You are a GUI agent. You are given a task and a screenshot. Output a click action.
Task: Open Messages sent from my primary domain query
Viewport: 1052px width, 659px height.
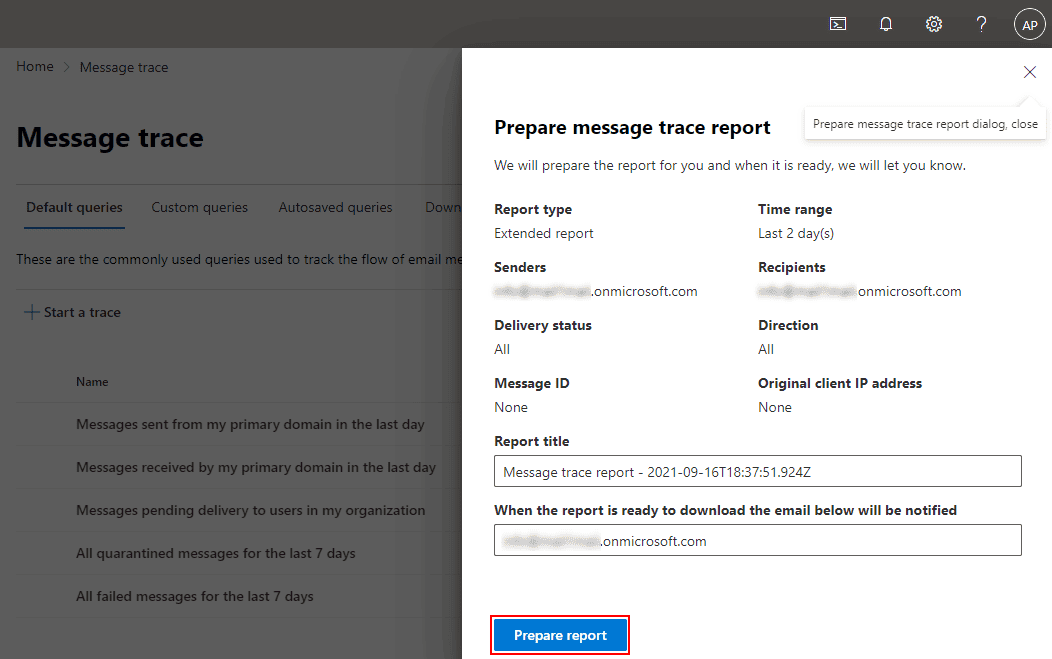(x=250, y=424)
